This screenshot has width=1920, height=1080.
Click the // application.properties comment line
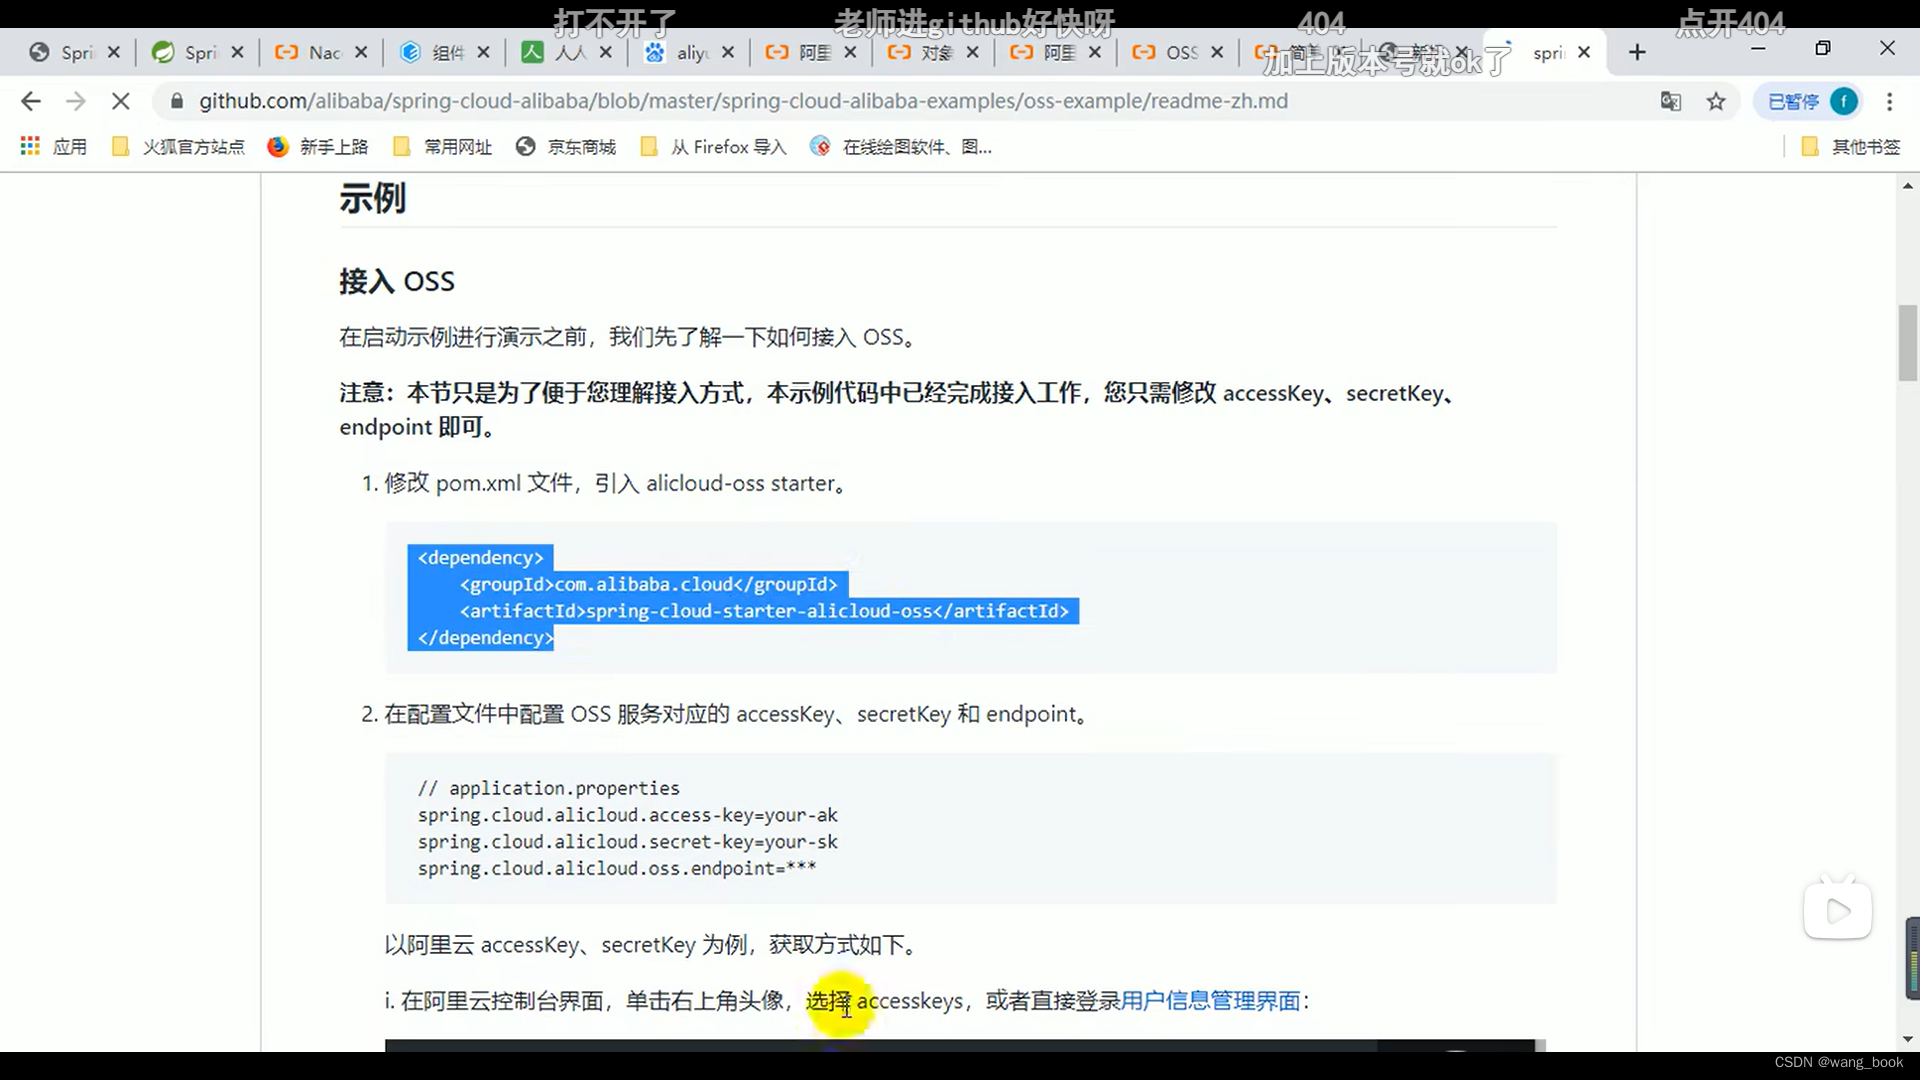pos(549,788)
